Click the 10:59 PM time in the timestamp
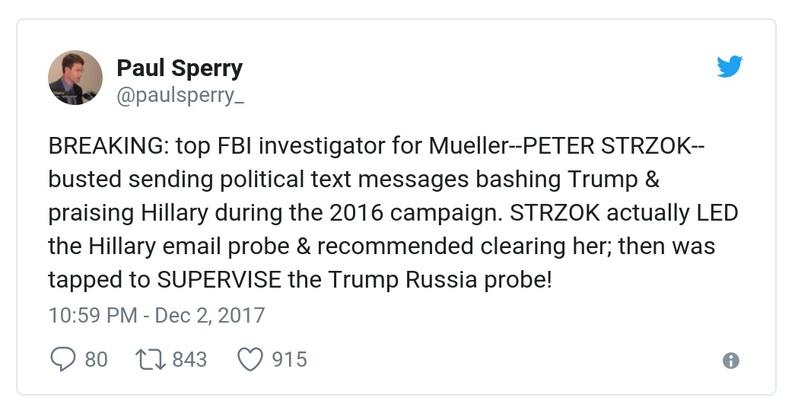Image resolution: width=798 pixels, height=420 pixels. (x=91, y=315)
